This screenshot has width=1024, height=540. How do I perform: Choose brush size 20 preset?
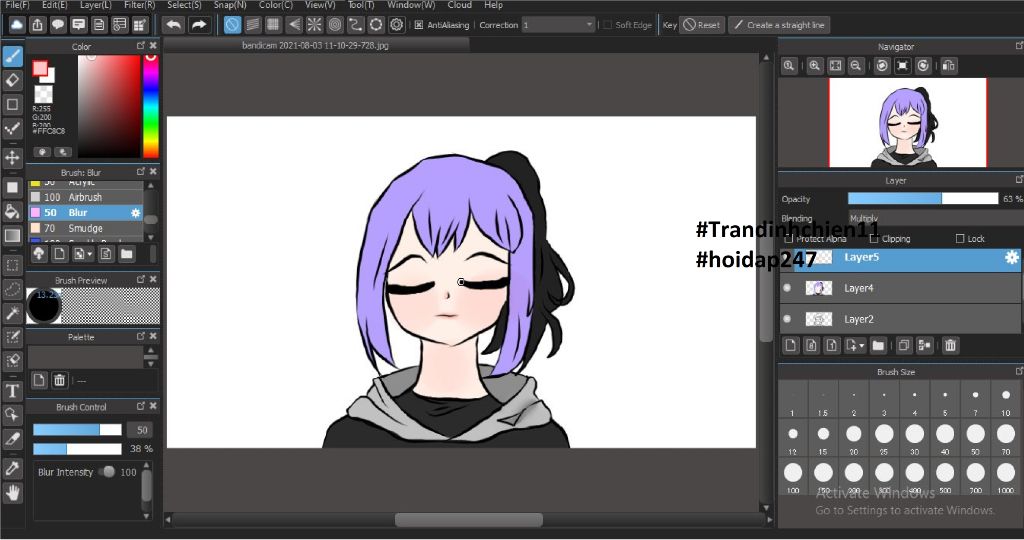854,437
